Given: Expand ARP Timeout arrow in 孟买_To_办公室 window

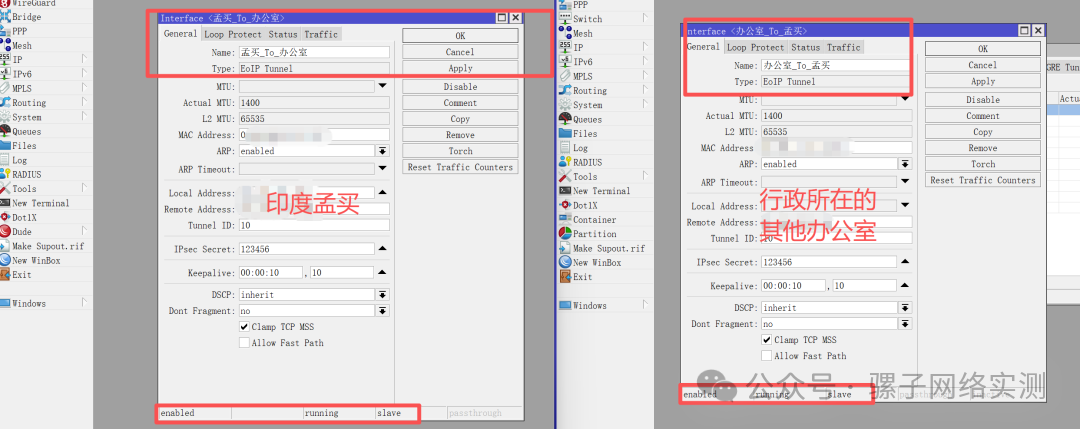Looking at the screenshot, I should pos(382,168).
